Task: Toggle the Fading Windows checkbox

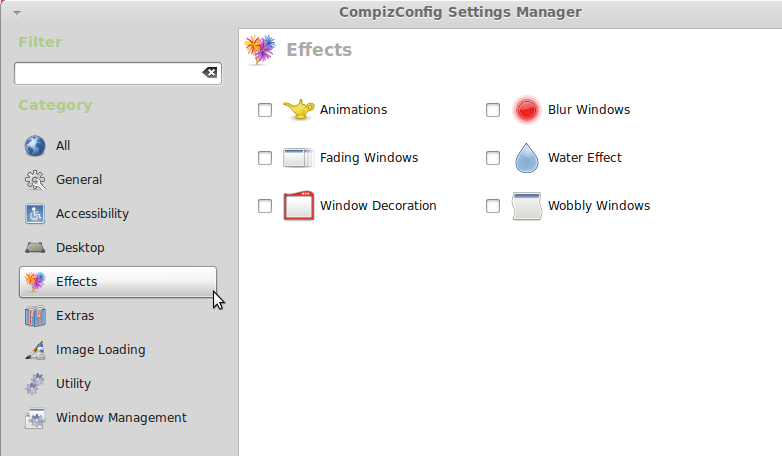Action: (x=265, y=158)
